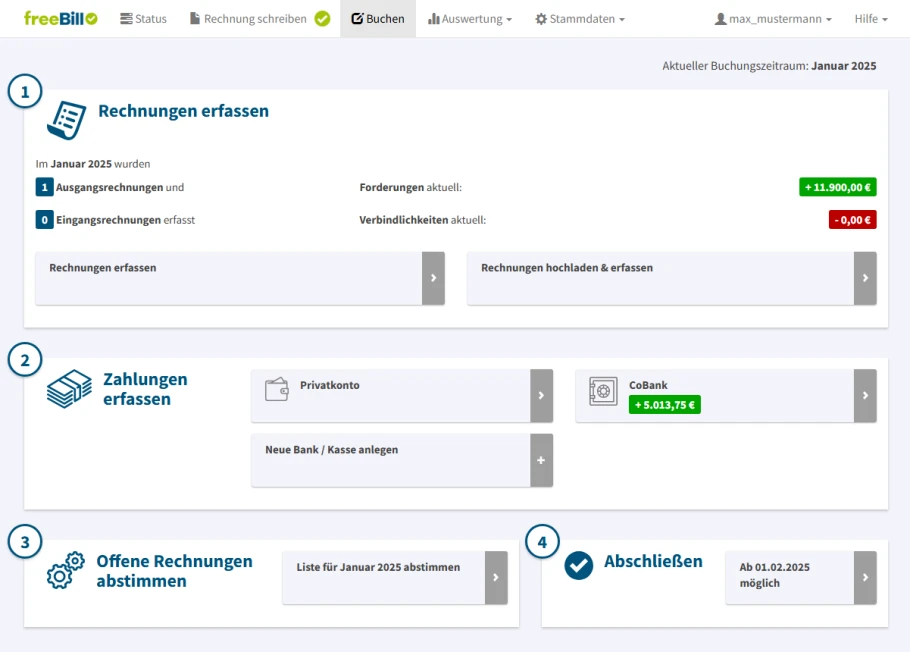Expand the Stammdaten dropdown
Screen dimensions: 910x652
(579, 17)
